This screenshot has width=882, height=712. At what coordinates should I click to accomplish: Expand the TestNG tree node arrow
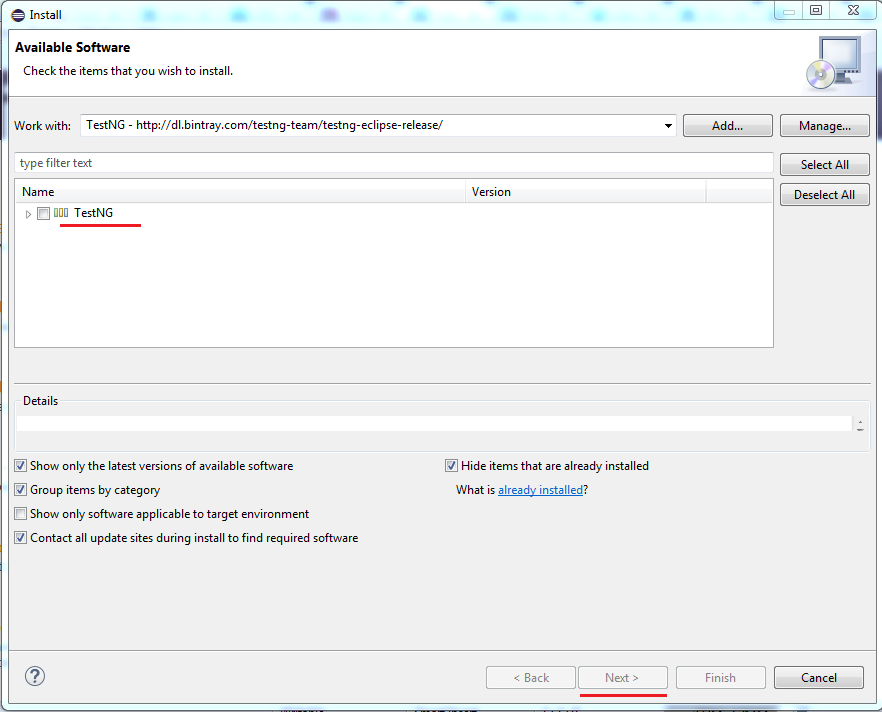[28, 214]
